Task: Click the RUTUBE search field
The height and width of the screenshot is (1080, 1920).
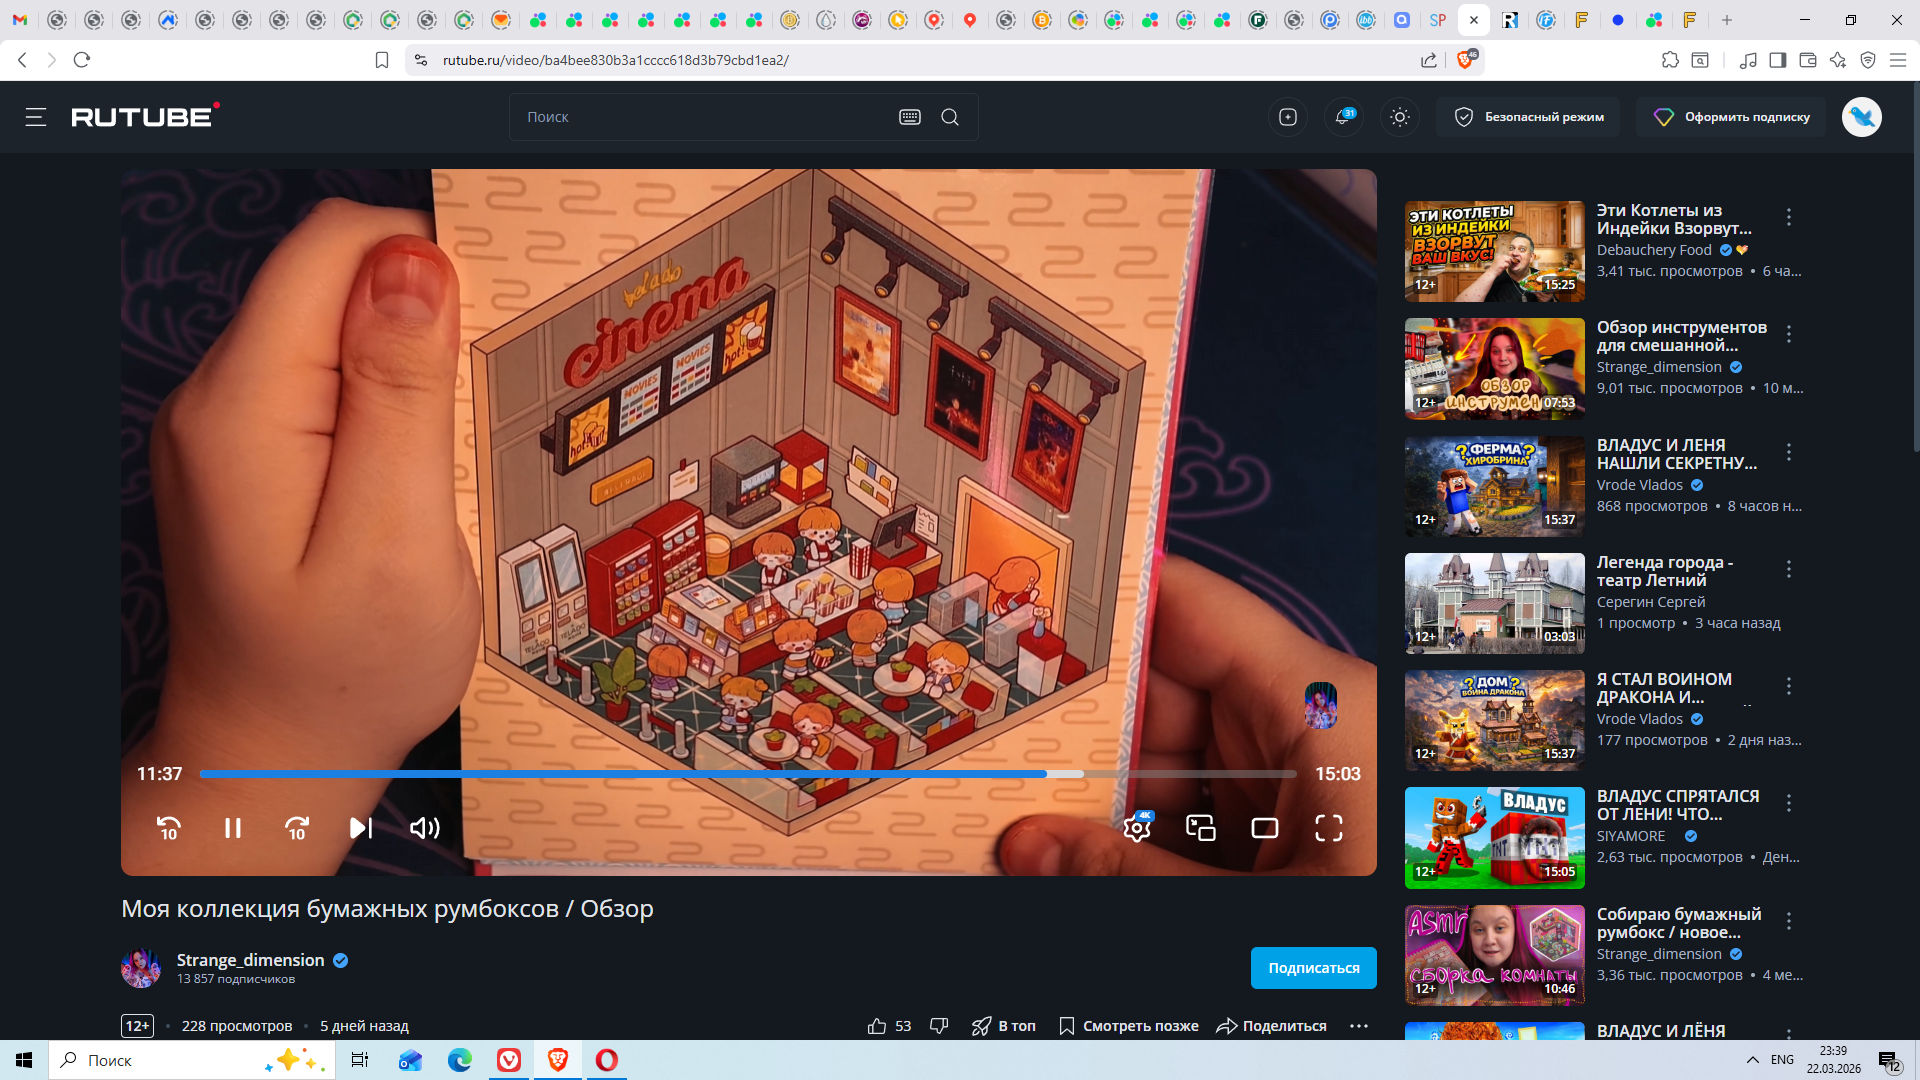Action: pos(700,117)
